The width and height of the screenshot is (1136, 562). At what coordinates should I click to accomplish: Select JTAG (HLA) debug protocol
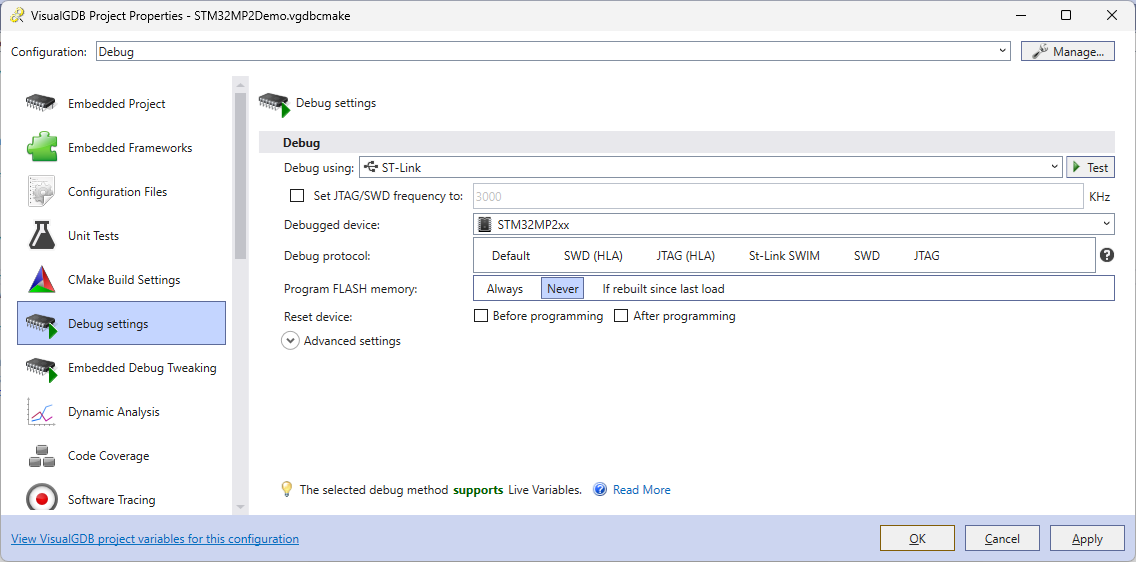[685, 256]
